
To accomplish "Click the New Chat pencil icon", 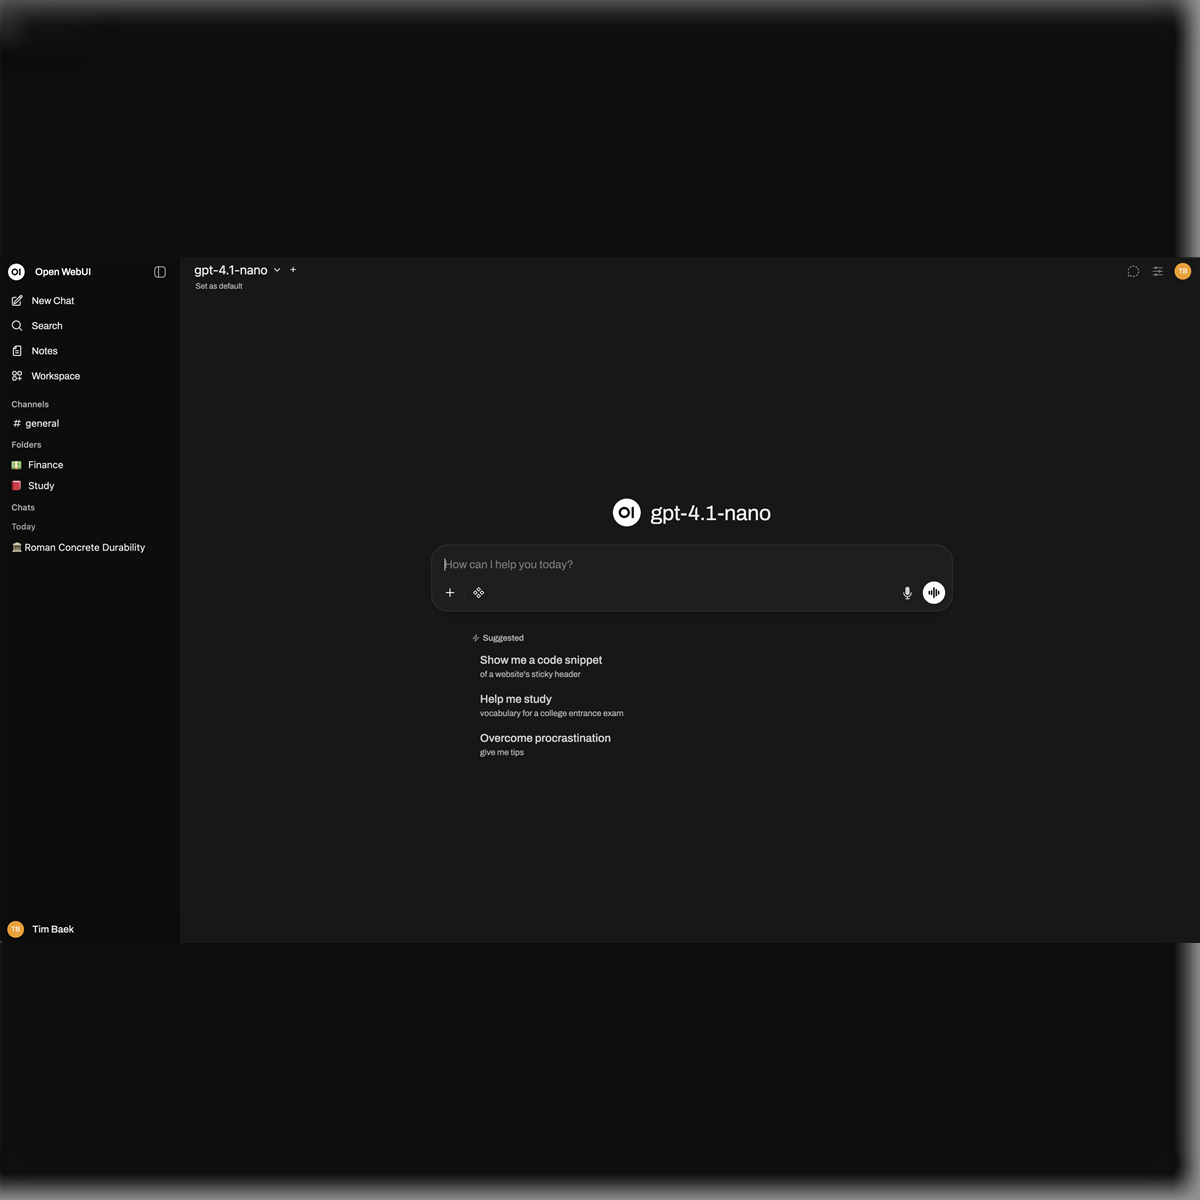I will click(x=17, y=301).
